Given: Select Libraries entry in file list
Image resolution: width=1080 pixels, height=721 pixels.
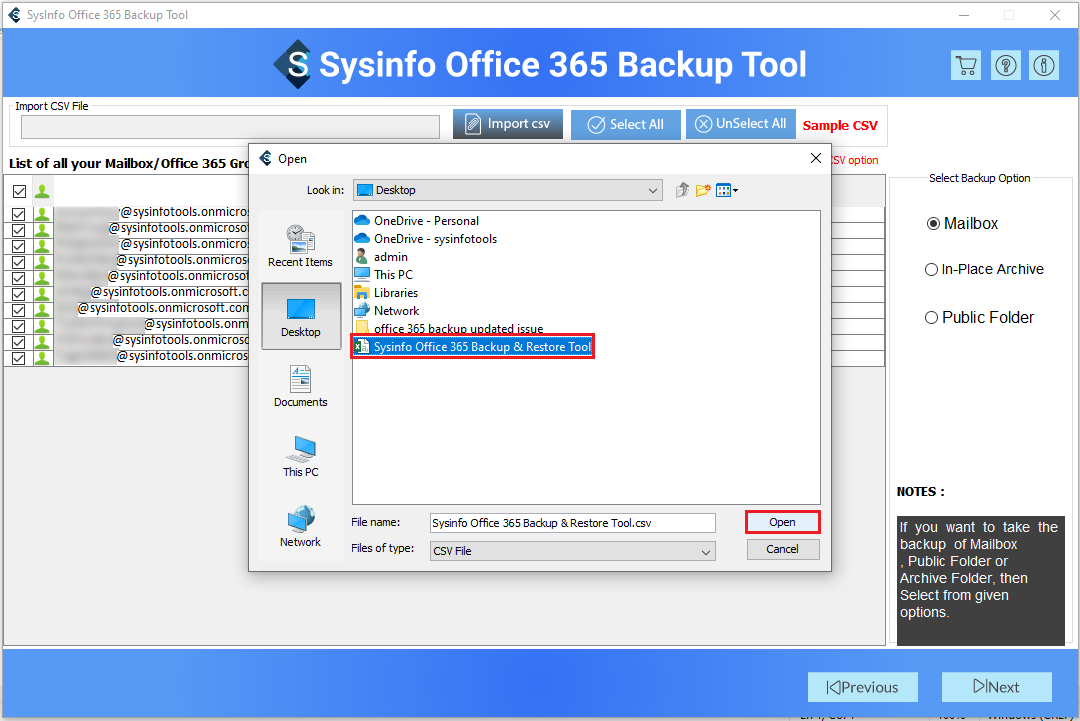Looking at the screenshot, I should [x=386, y=293].
